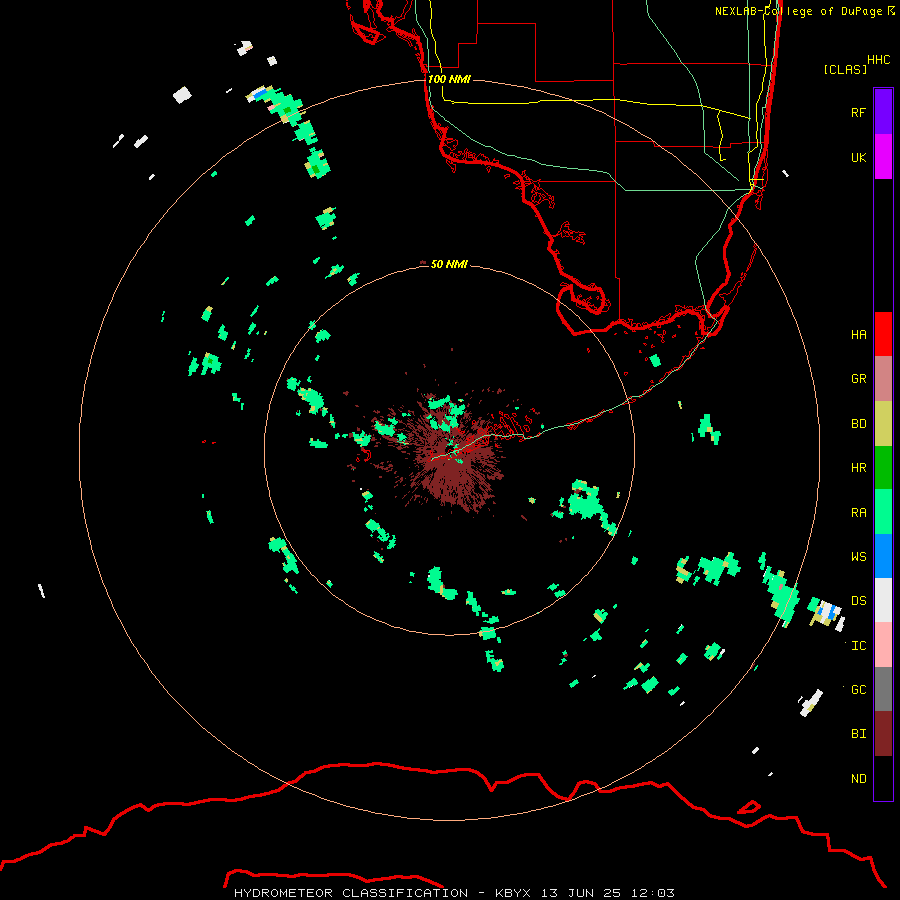The height and width of the screenshot is (900, 900).
Task: Click the KBYX radar site identifier
Action: (513, 893)
